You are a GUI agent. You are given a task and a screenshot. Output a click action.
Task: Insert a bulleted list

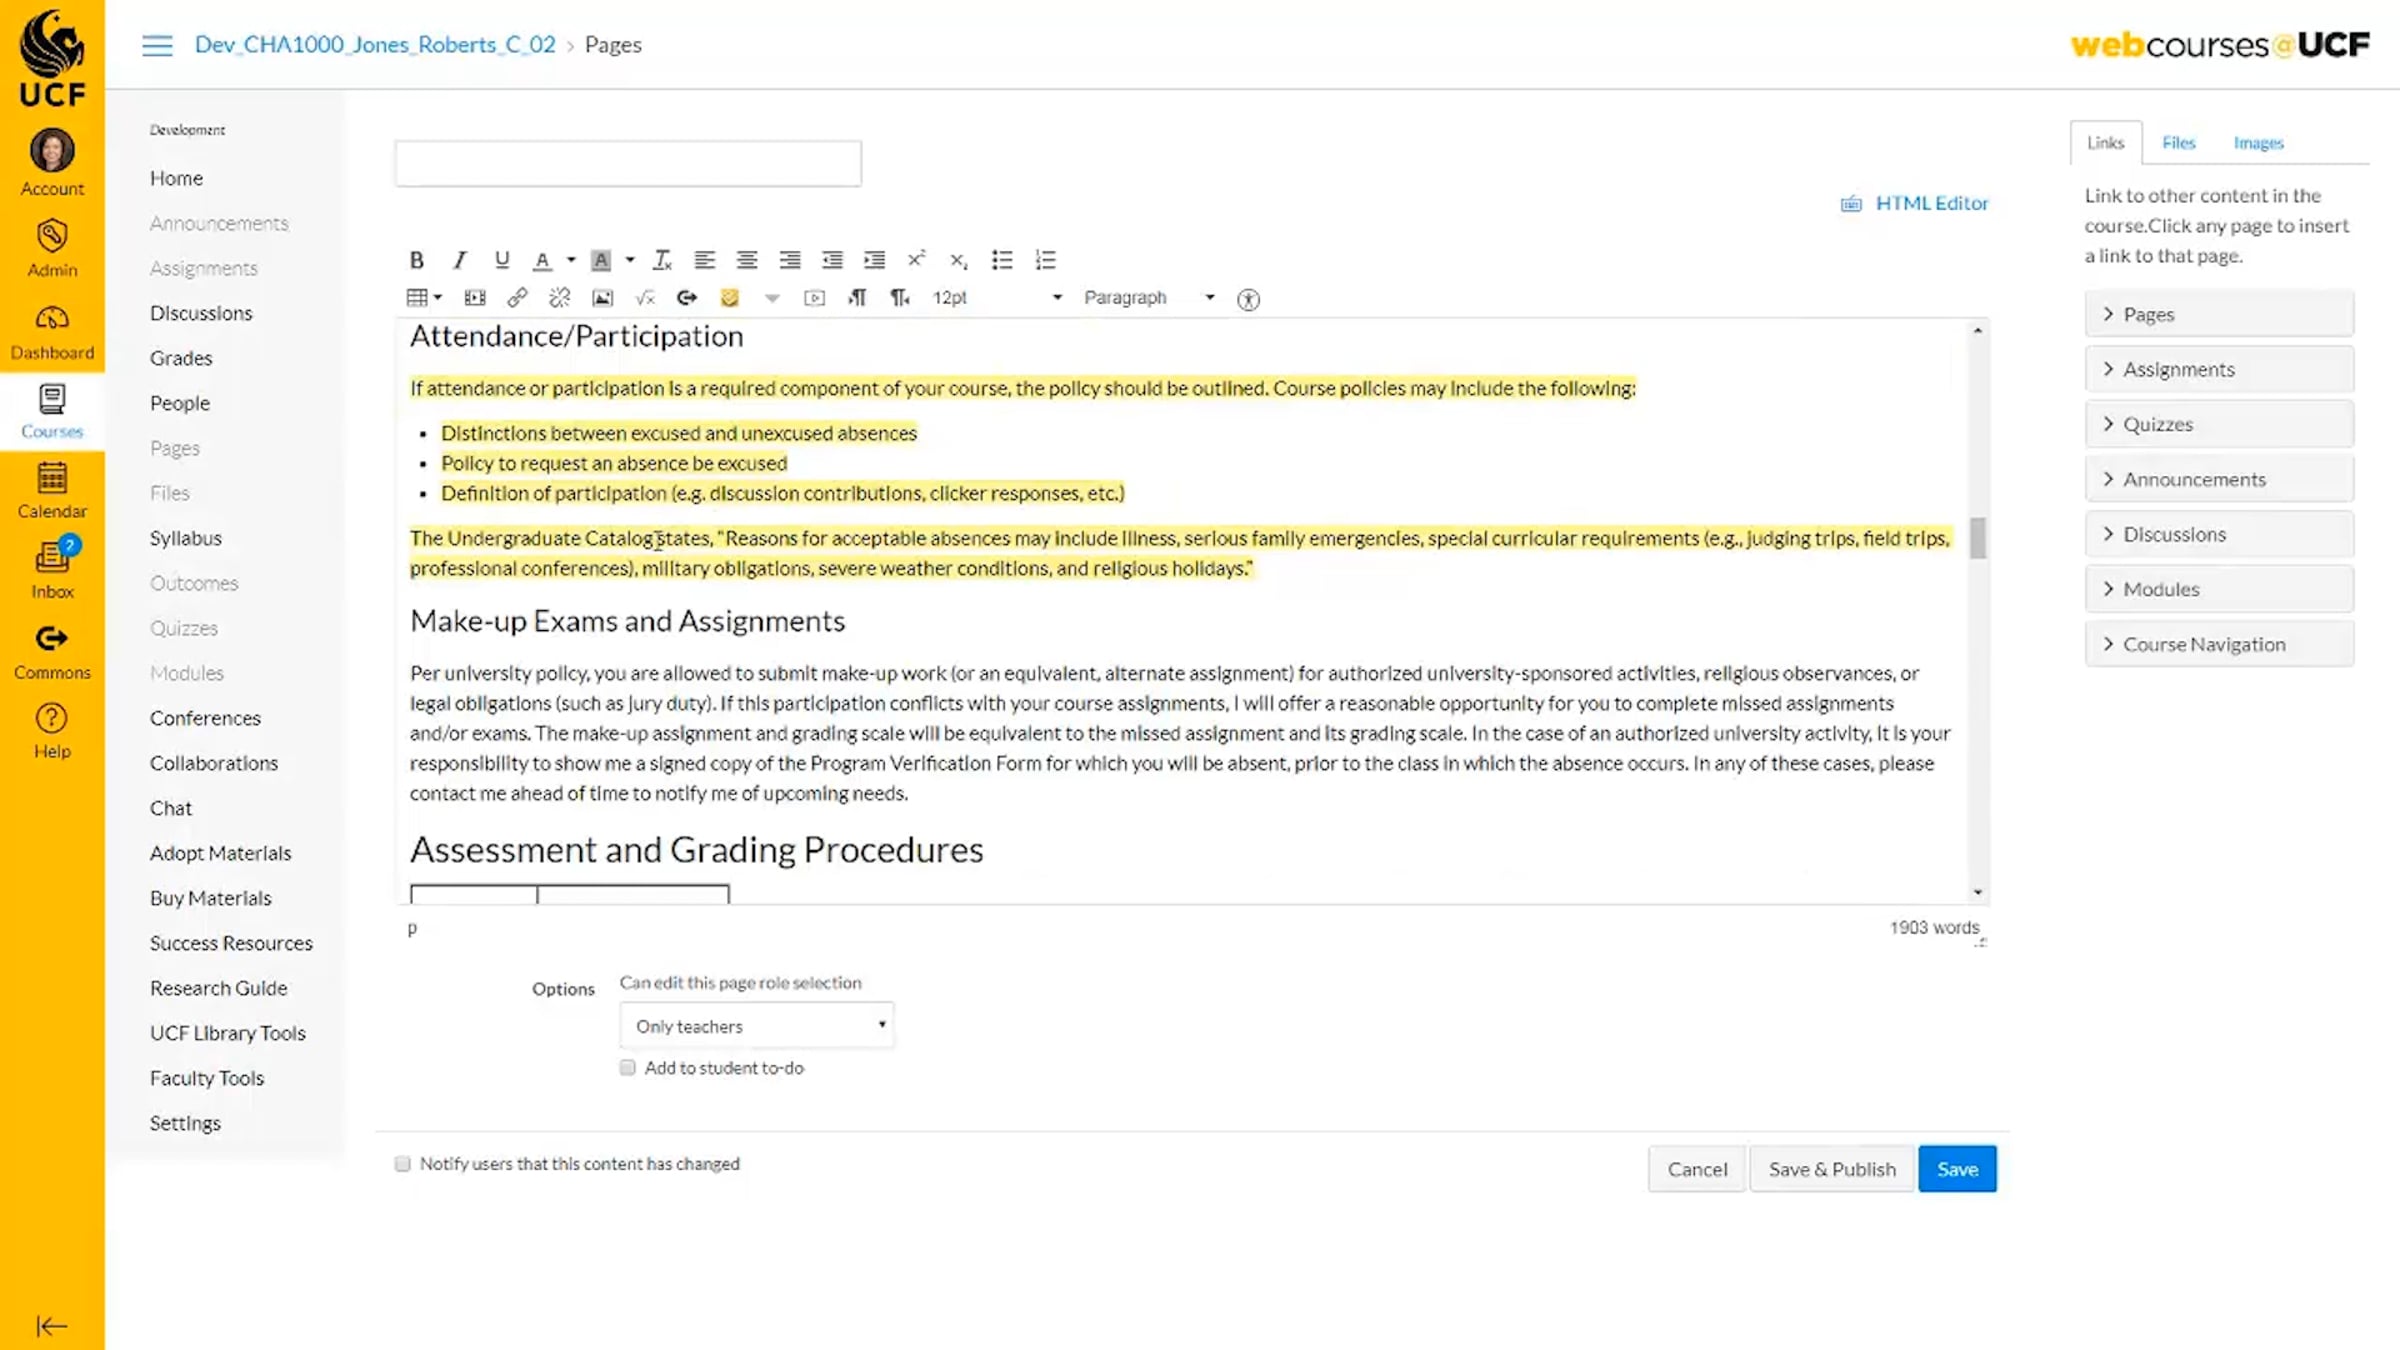point(1001,260)
